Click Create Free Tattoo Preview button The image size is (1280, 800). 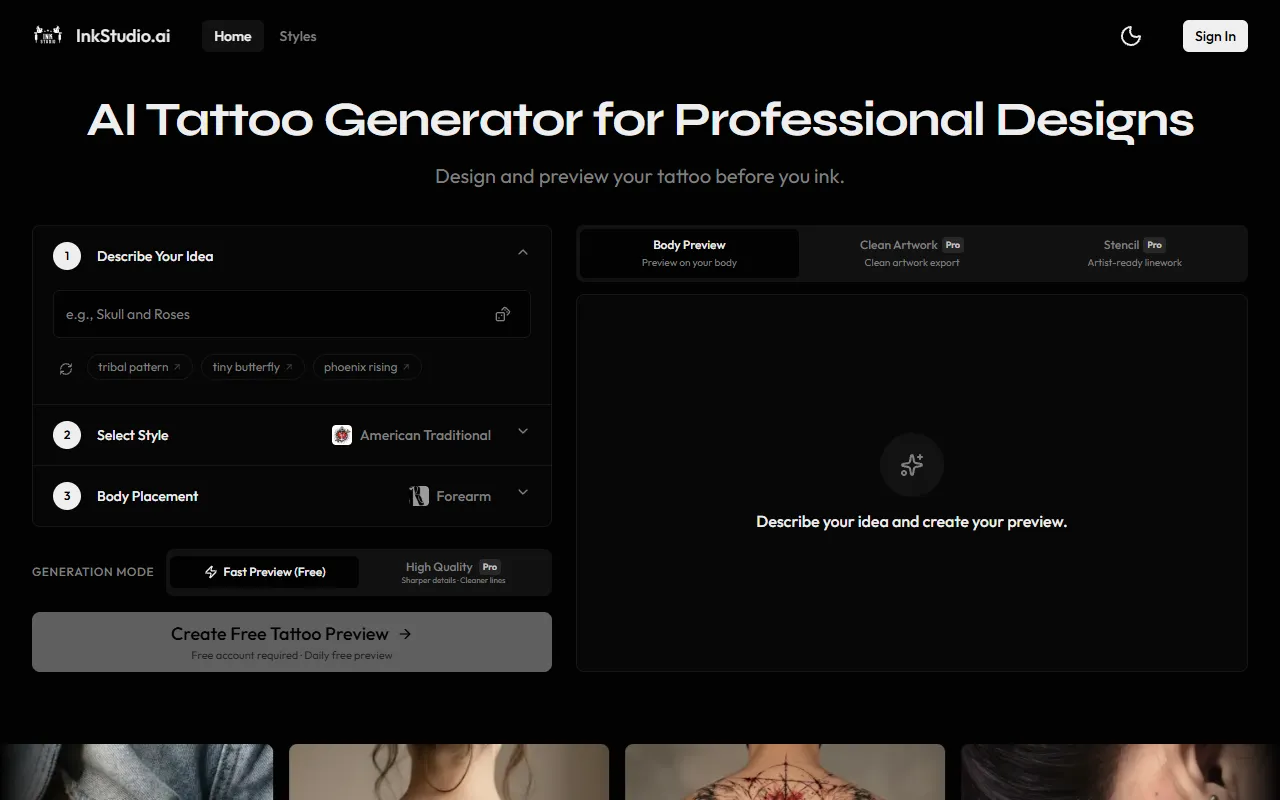click(x=292, y=642)
